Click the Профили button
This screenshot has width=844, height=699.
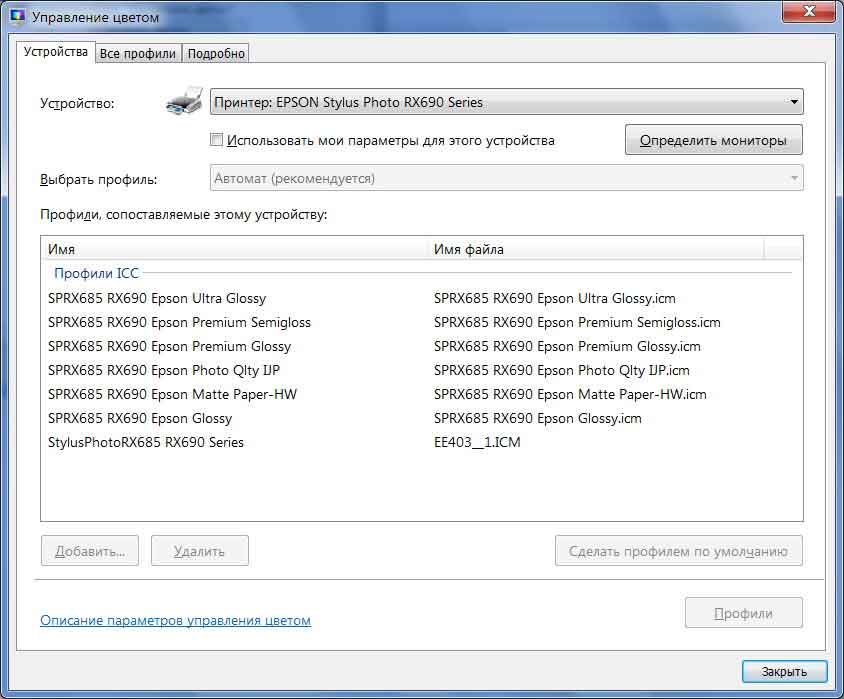743,613
